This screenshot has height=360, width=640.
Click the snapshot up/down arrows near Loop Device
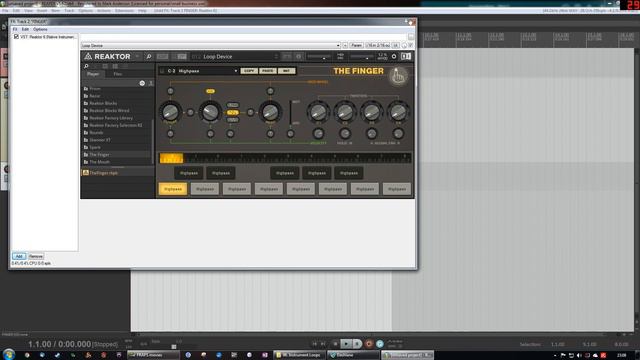click(276, 56)
